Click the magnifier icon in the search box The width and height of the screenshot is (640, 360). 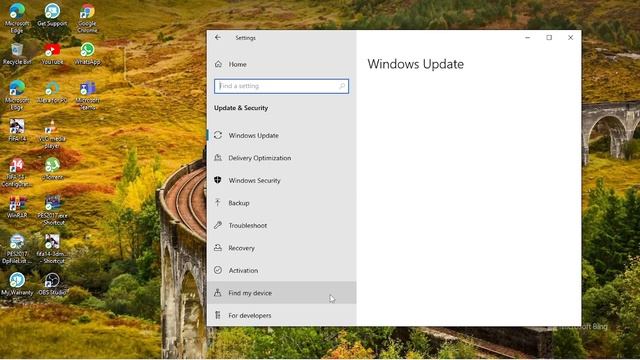(x=342, y=86)
